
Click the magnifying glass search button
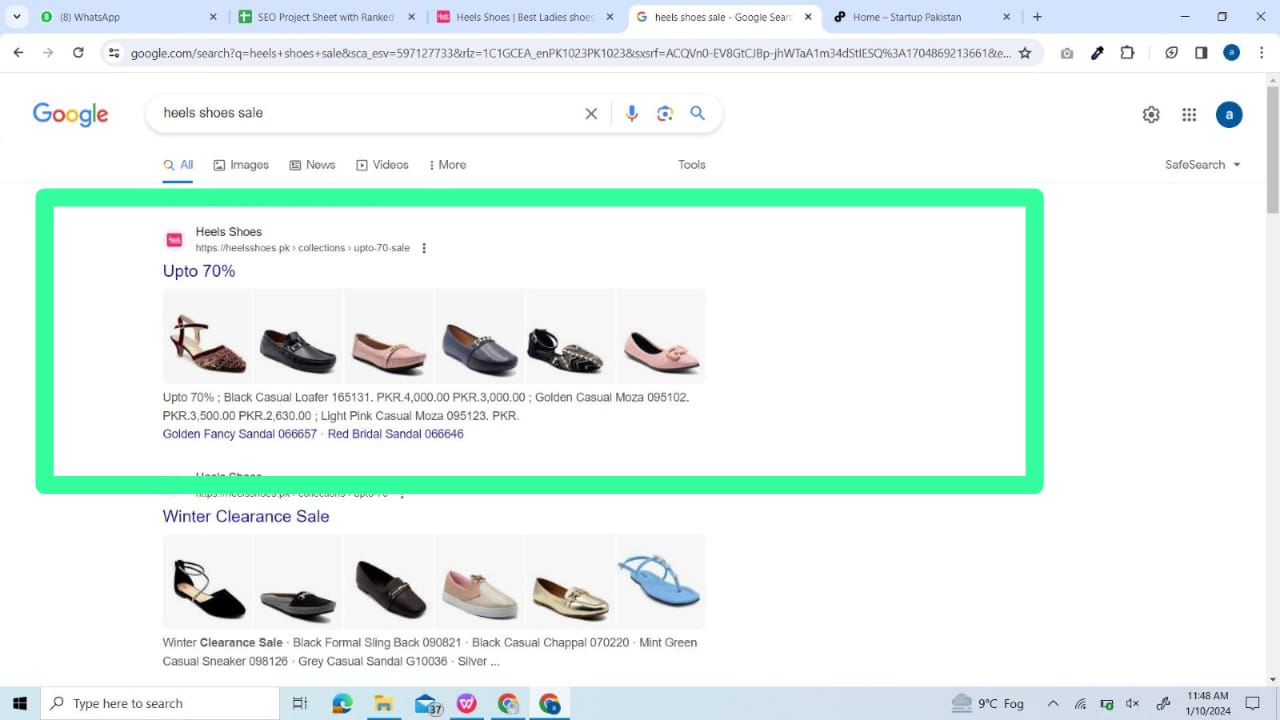(x=698, y=114)
